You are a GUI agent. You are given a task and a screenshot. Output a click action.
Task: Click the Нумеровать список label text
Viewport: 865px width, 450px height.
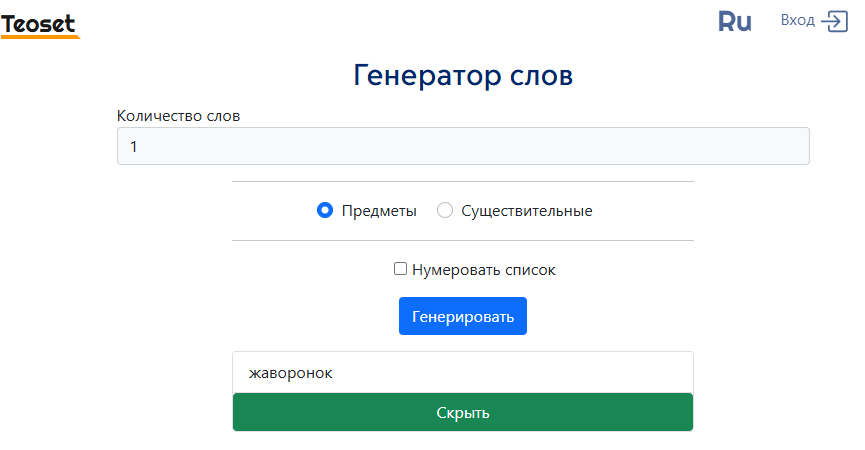484,270
